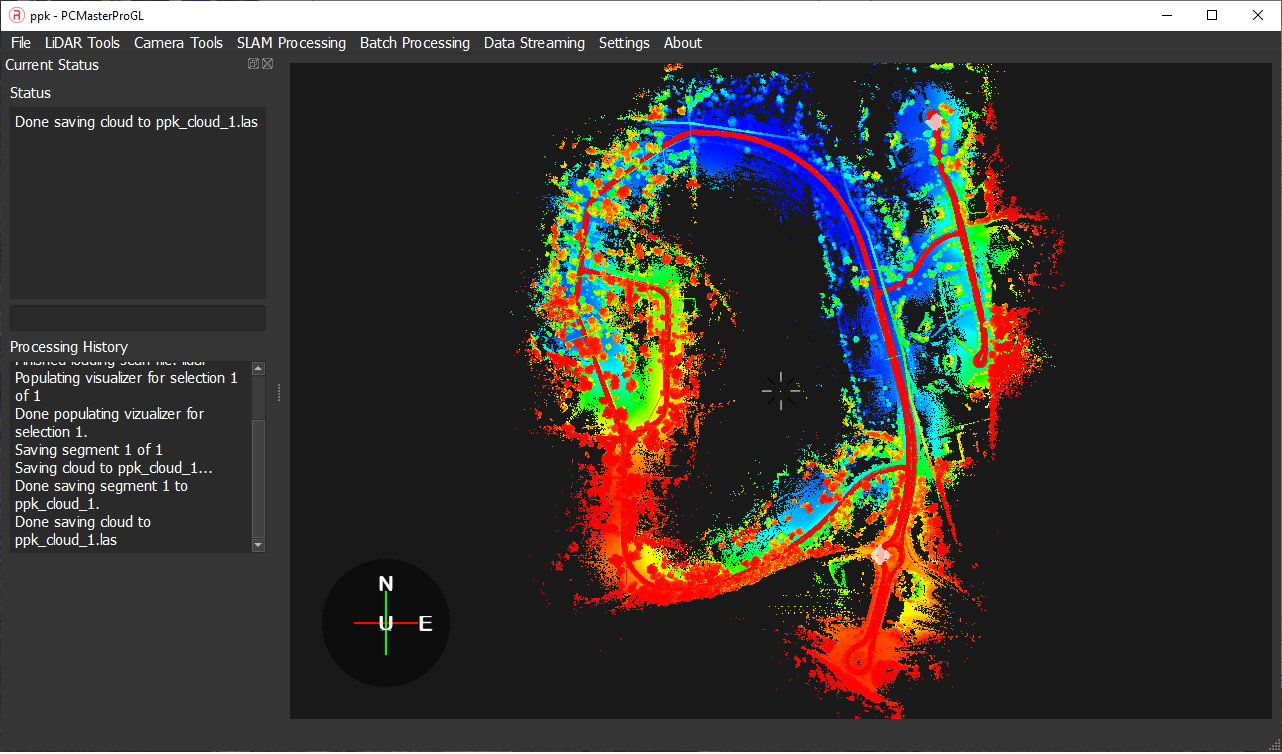
Task: Click the Processing History scroll-up arrow
Action: tap(257, 366)
